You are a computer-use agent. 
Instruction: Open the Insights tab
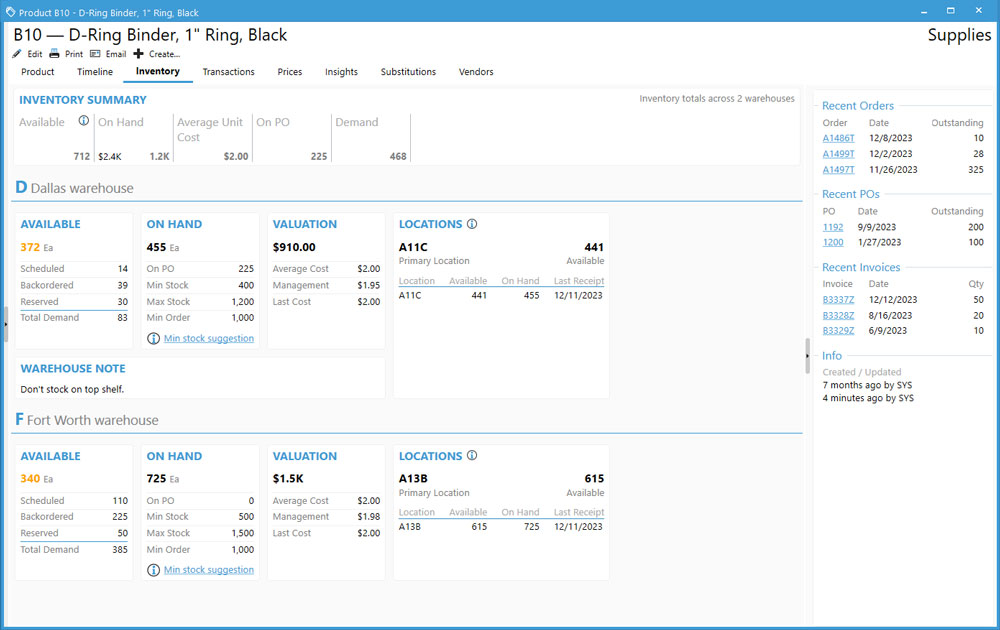coord(341,72)
